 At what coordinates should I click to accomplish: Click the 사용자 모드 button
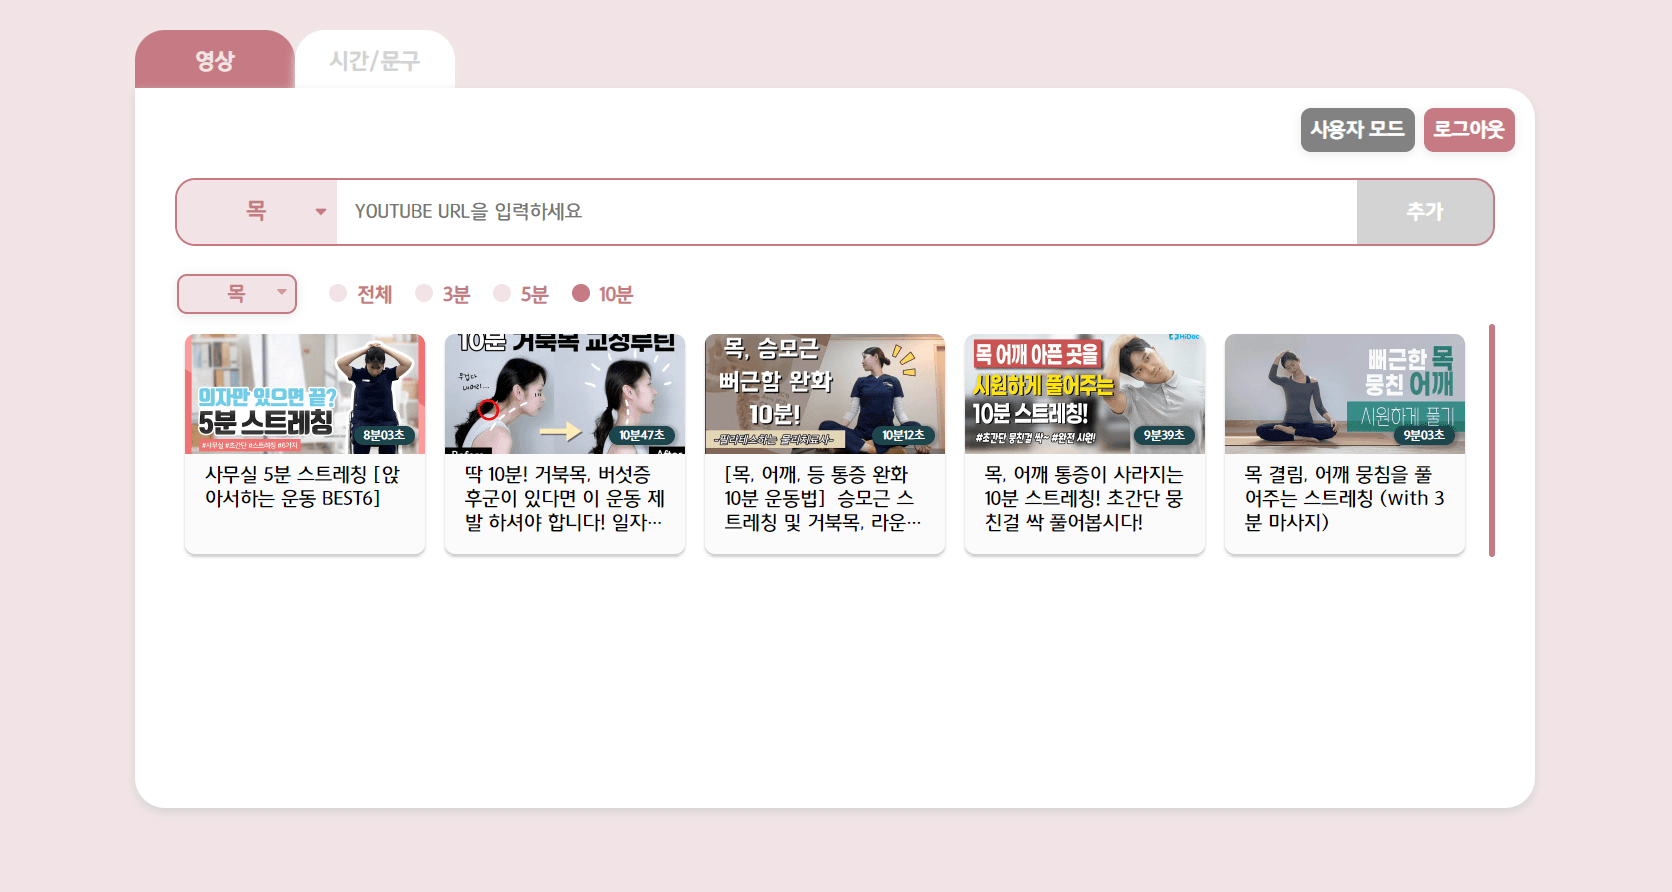click(x=1357, y=130)
